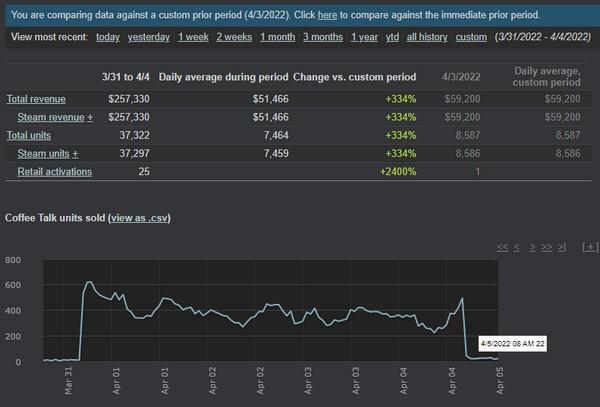The width and height of the screenshot is (600, 407).
Task: Switch to 3 months range
Action: 323,37
